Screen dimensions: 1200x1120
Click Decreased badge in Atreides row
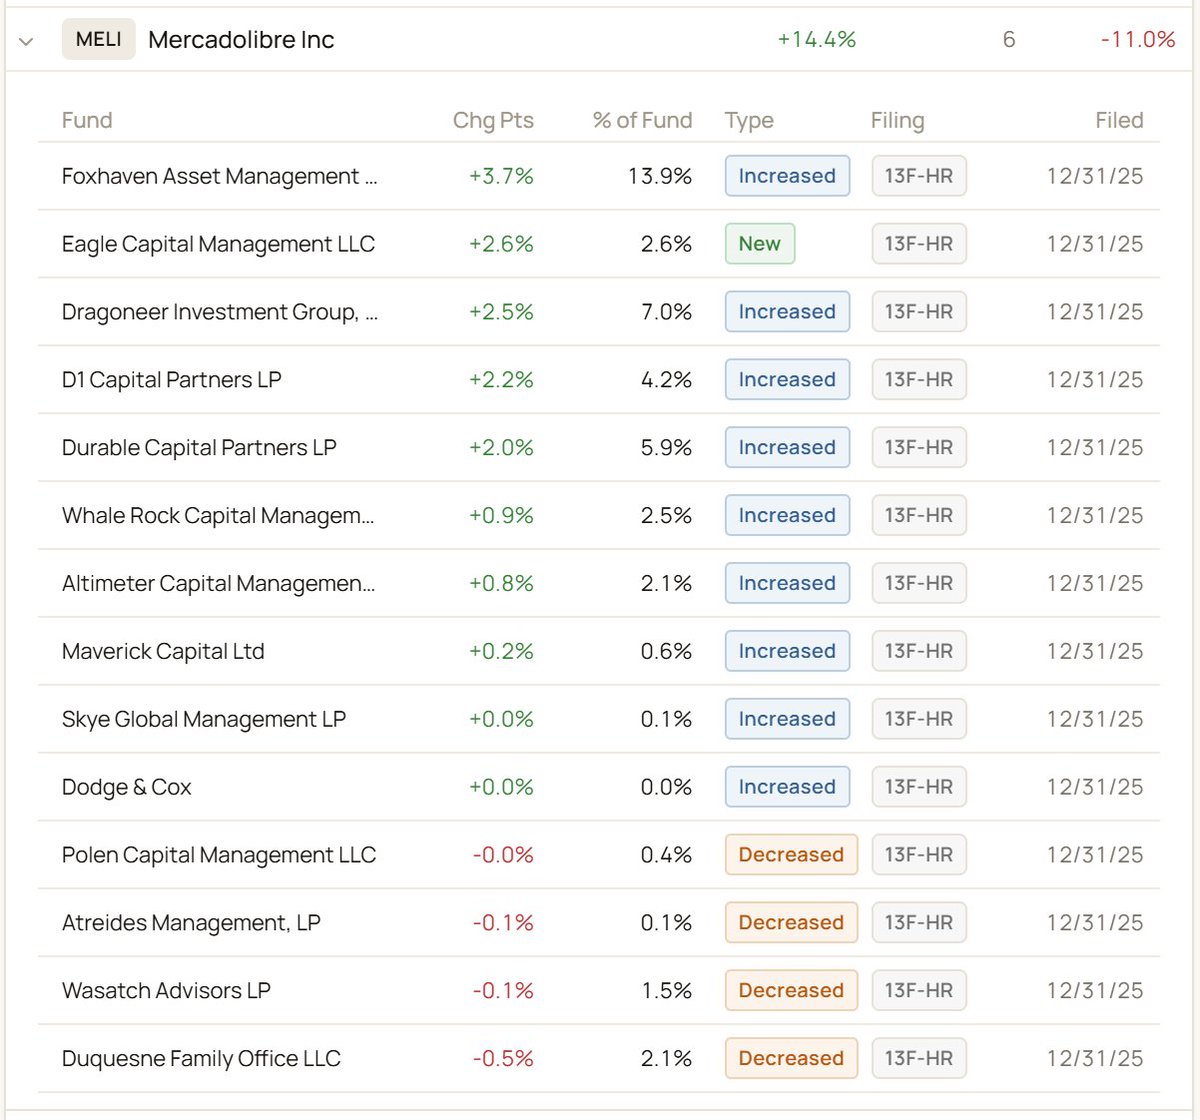[791, 923]
